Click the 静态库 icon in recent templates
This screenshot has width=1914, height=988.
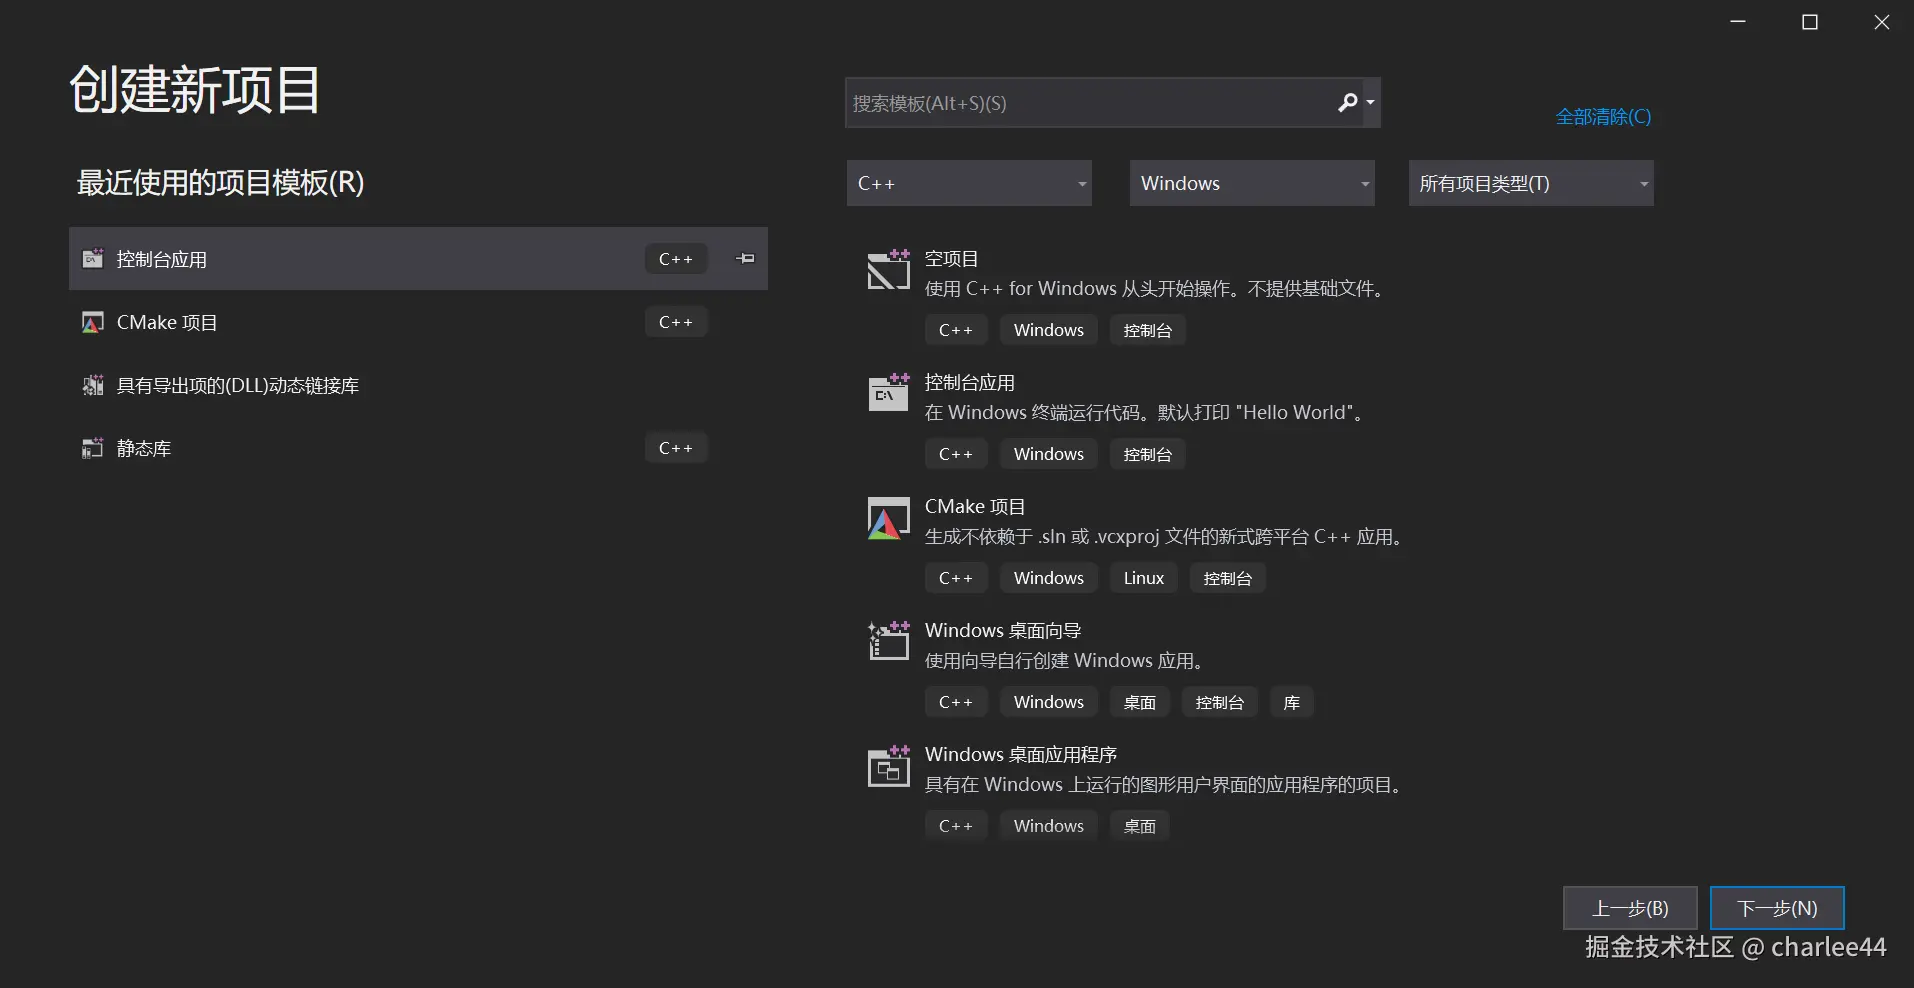pos(92,448)
